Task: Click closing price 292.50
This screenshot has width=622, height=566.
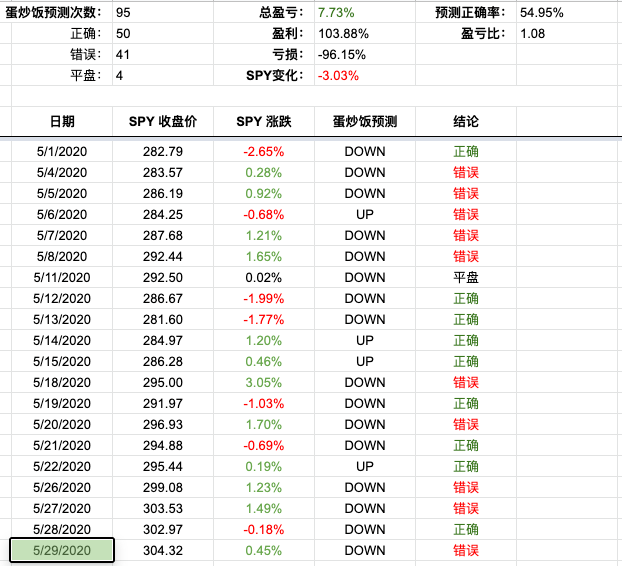Action: coord(163,278)
